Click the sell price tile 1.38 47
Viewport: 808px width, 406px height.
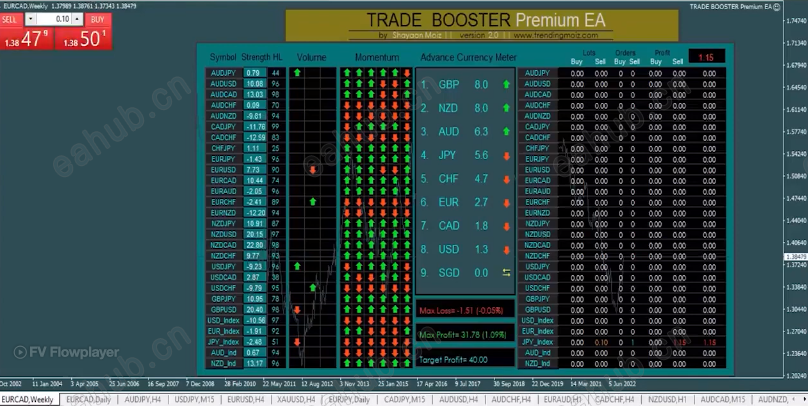coord(27,39)
